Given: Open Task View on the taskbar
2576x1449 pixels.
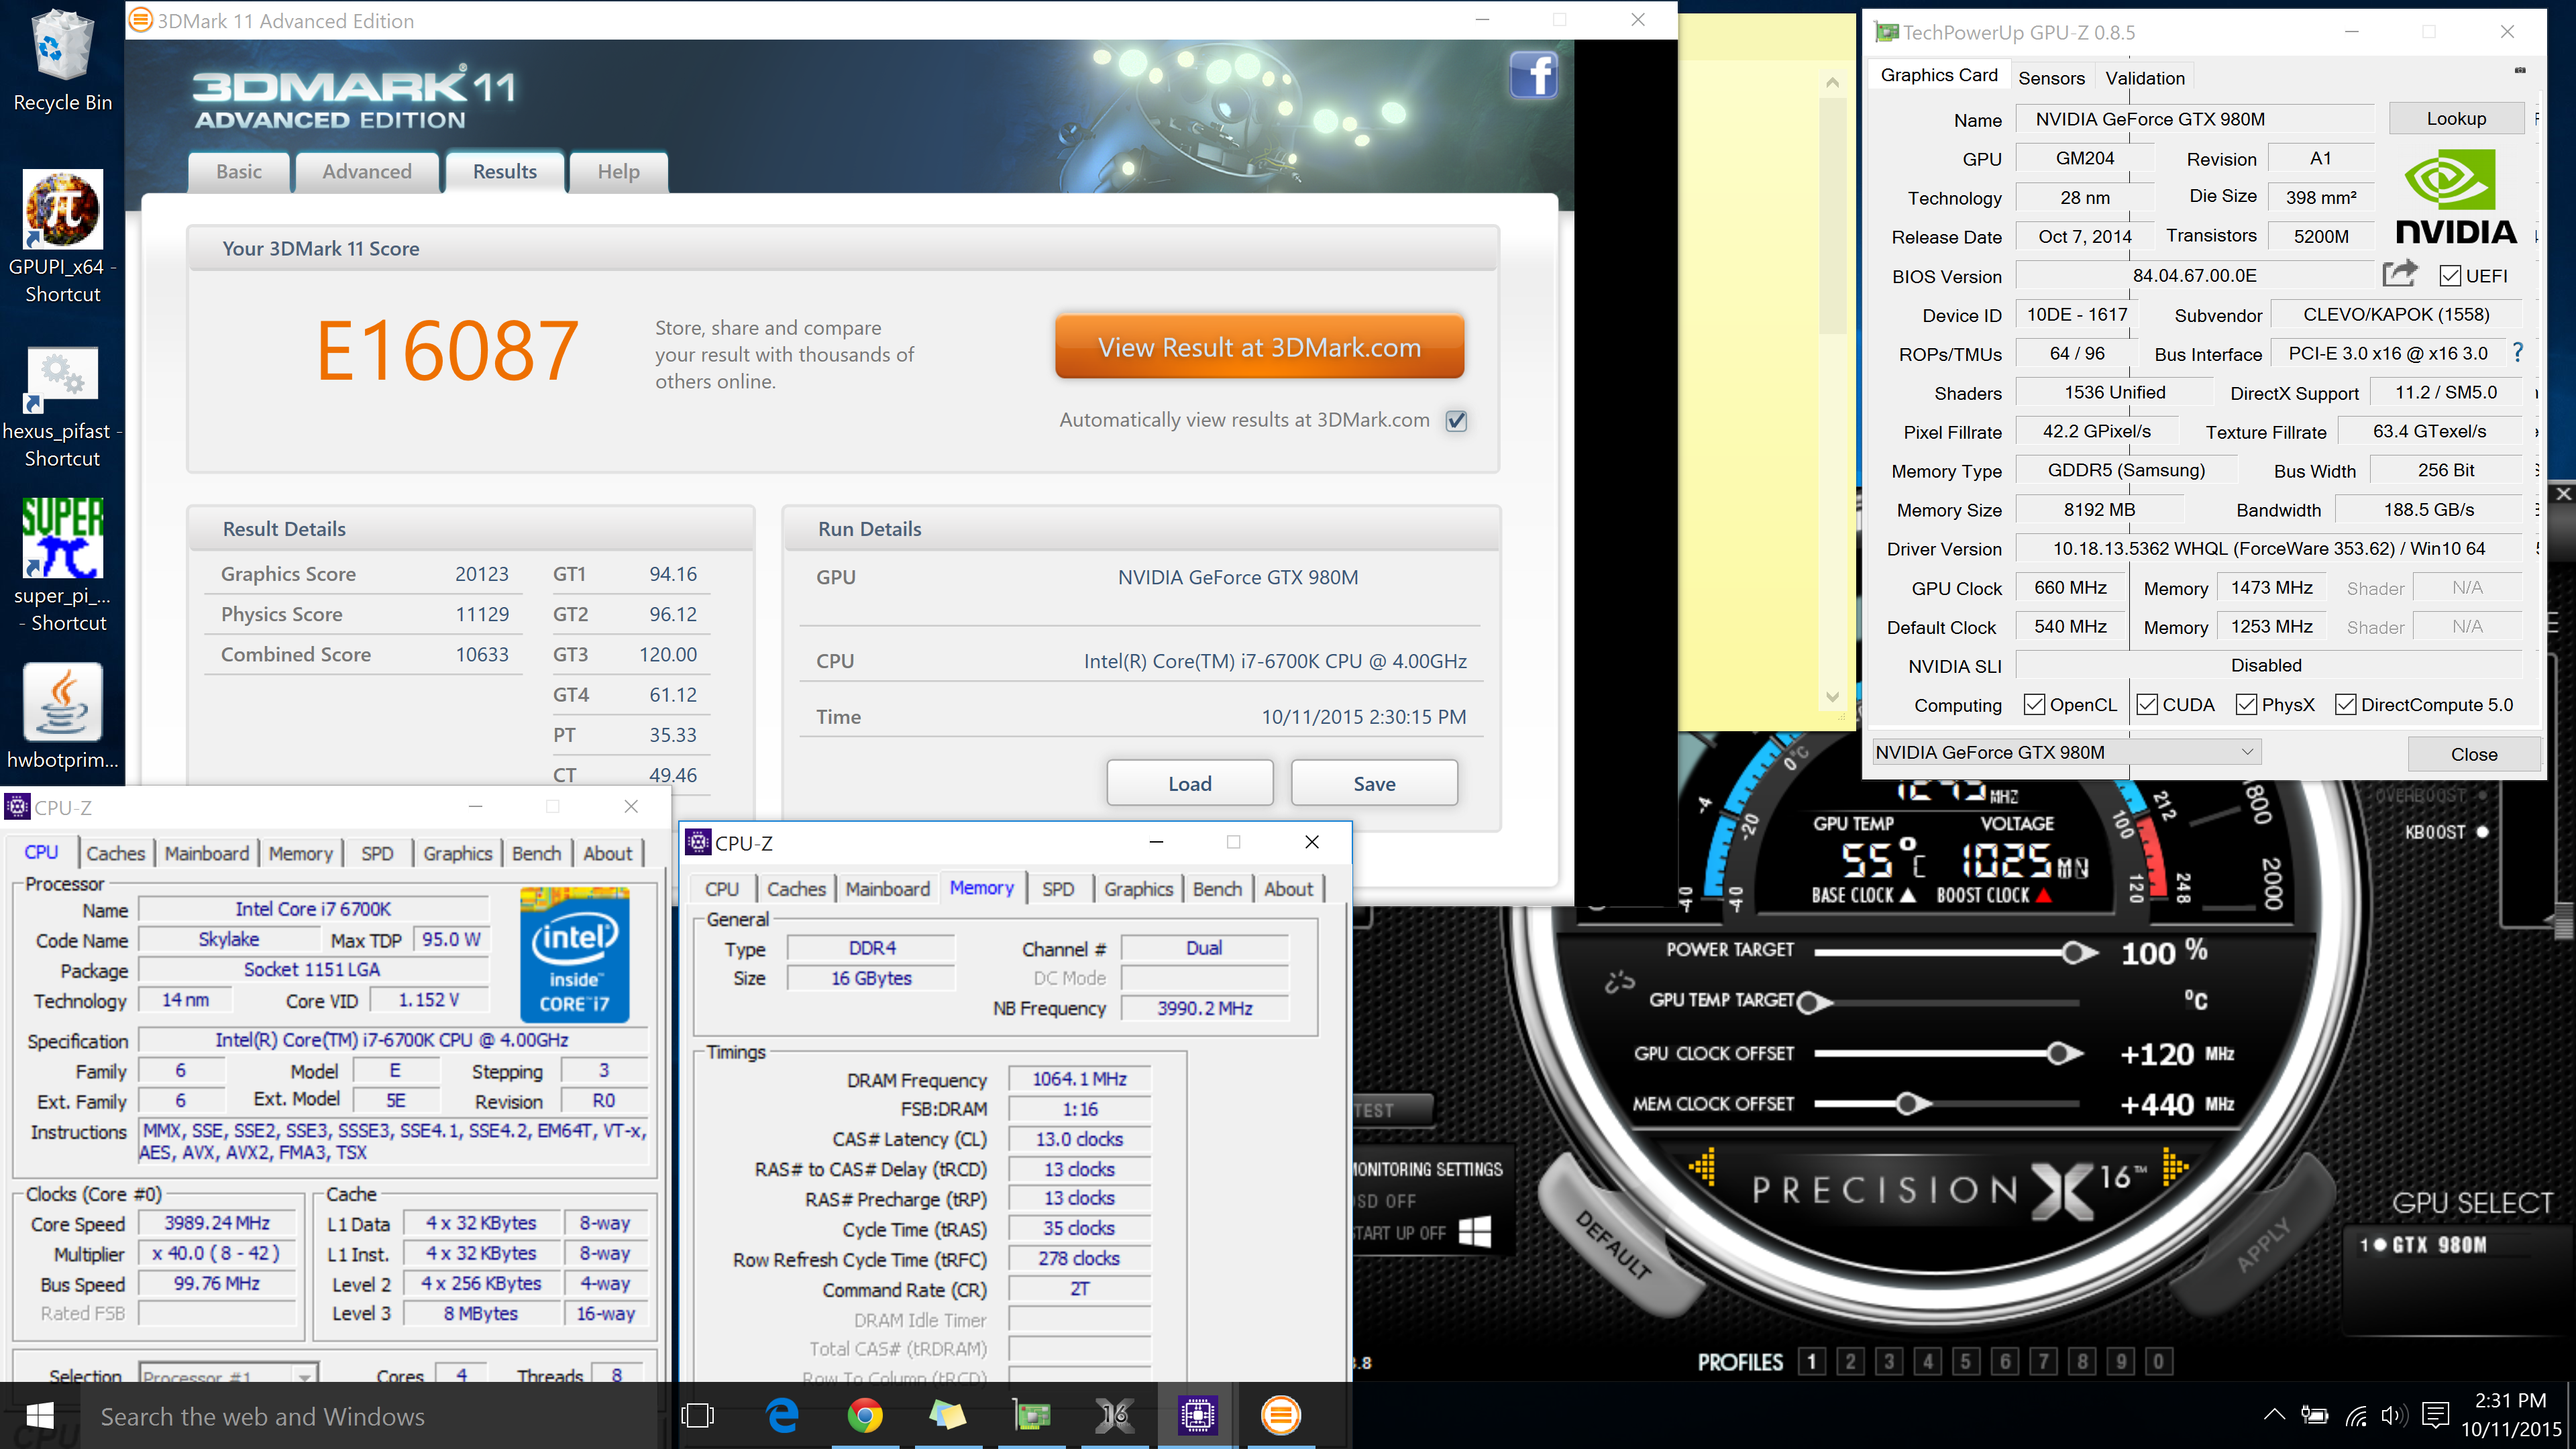Looking at the screenshot, I should [698, 1416].
